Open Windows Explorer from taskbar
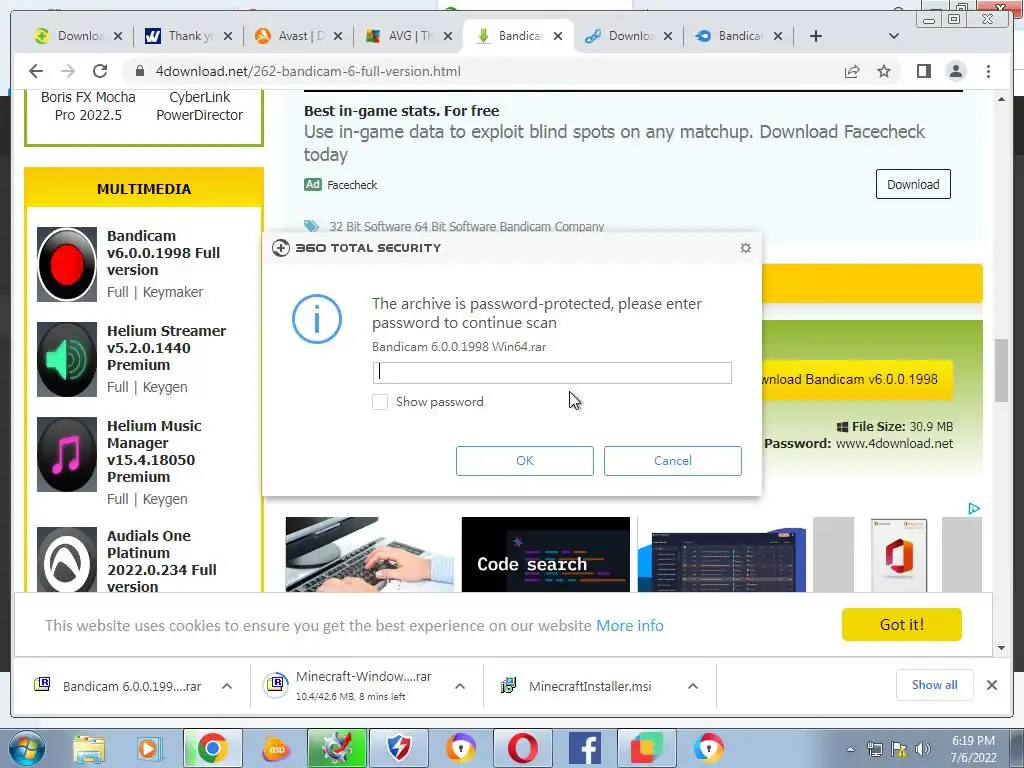The image size is (1024, 768). click(89, 748)
